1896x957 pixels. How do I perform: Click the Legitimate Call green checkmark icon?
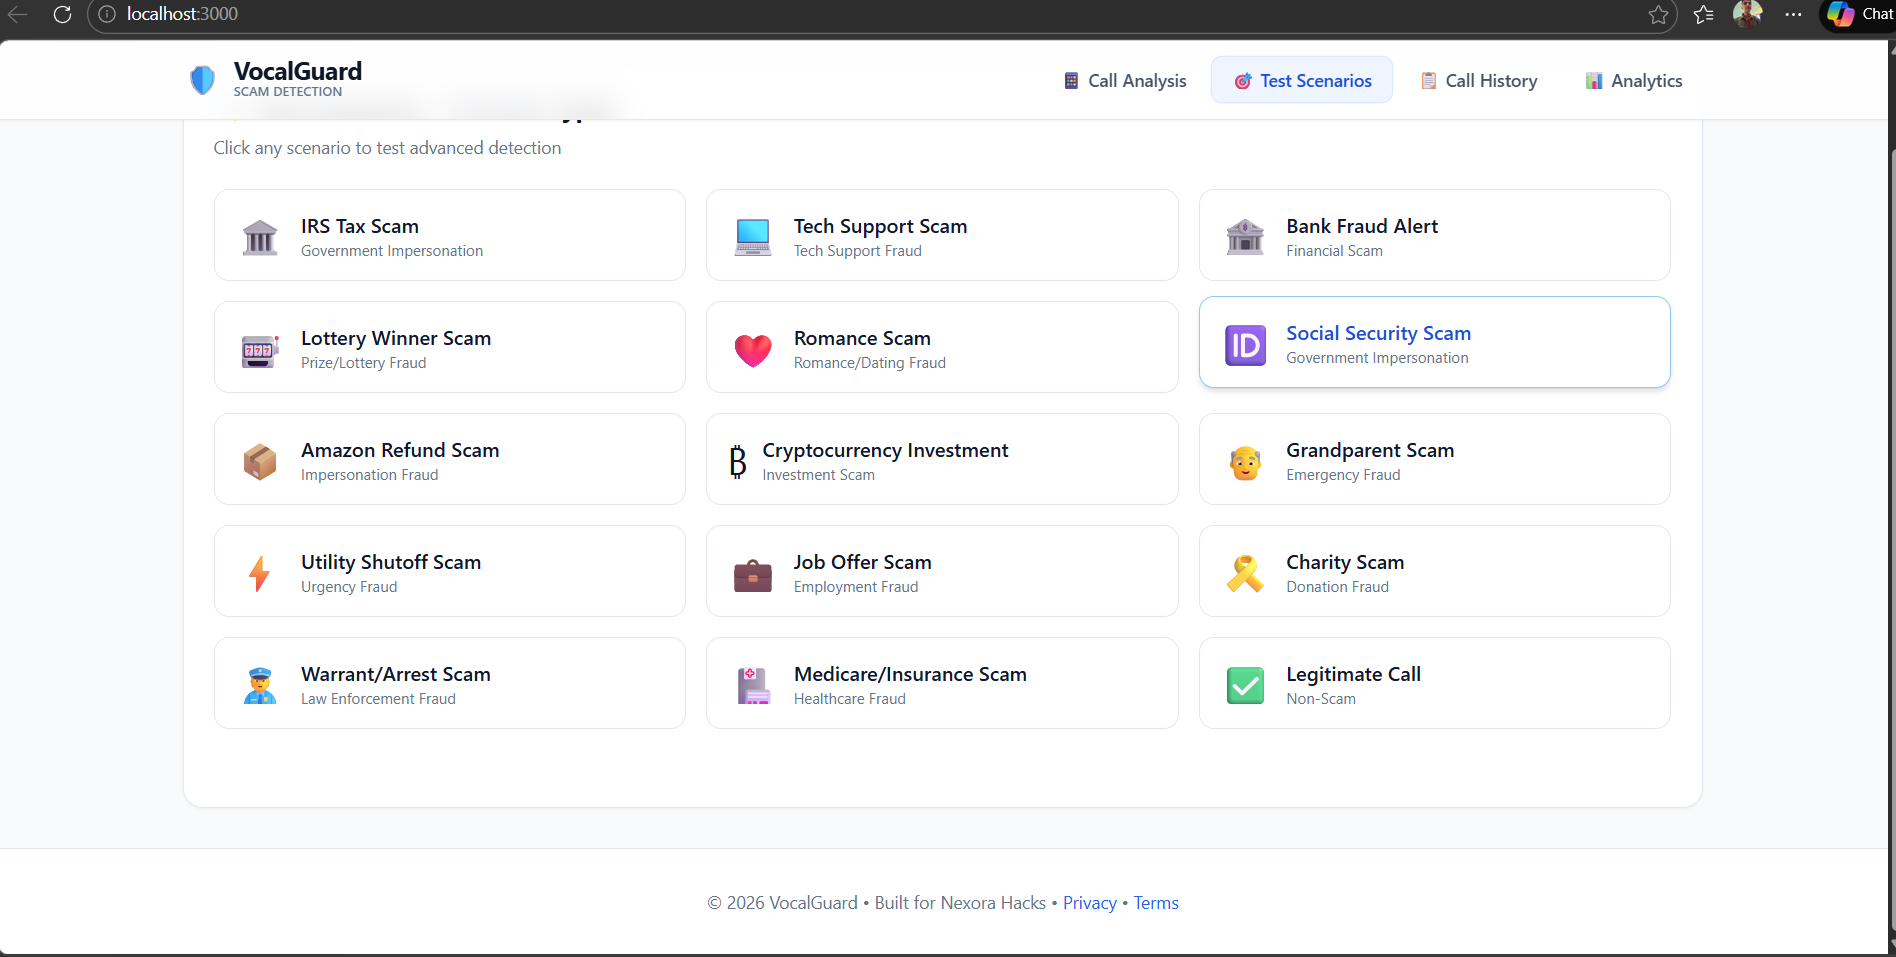pyautogui.click(x=1245, y=685)
